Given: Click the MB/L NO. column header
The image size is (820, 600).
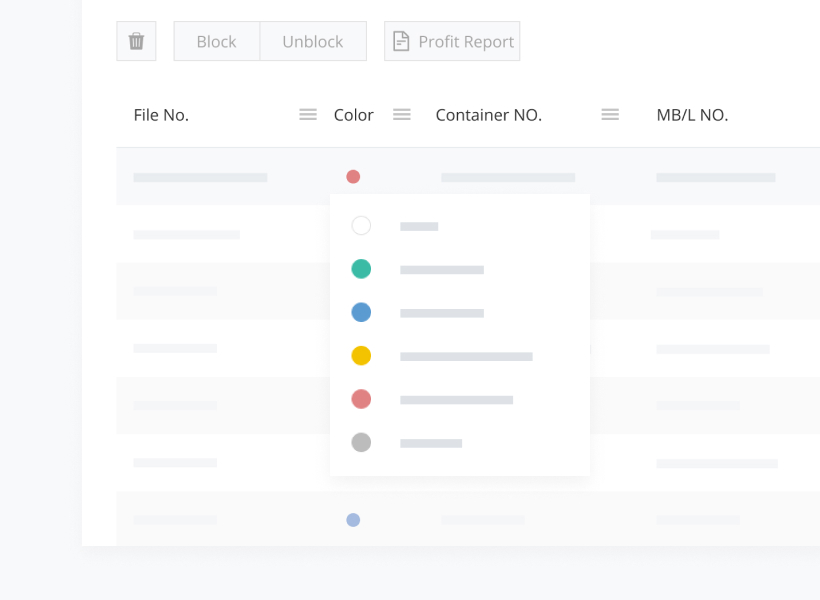Looking at the screenshot, I should coord(692,115).
